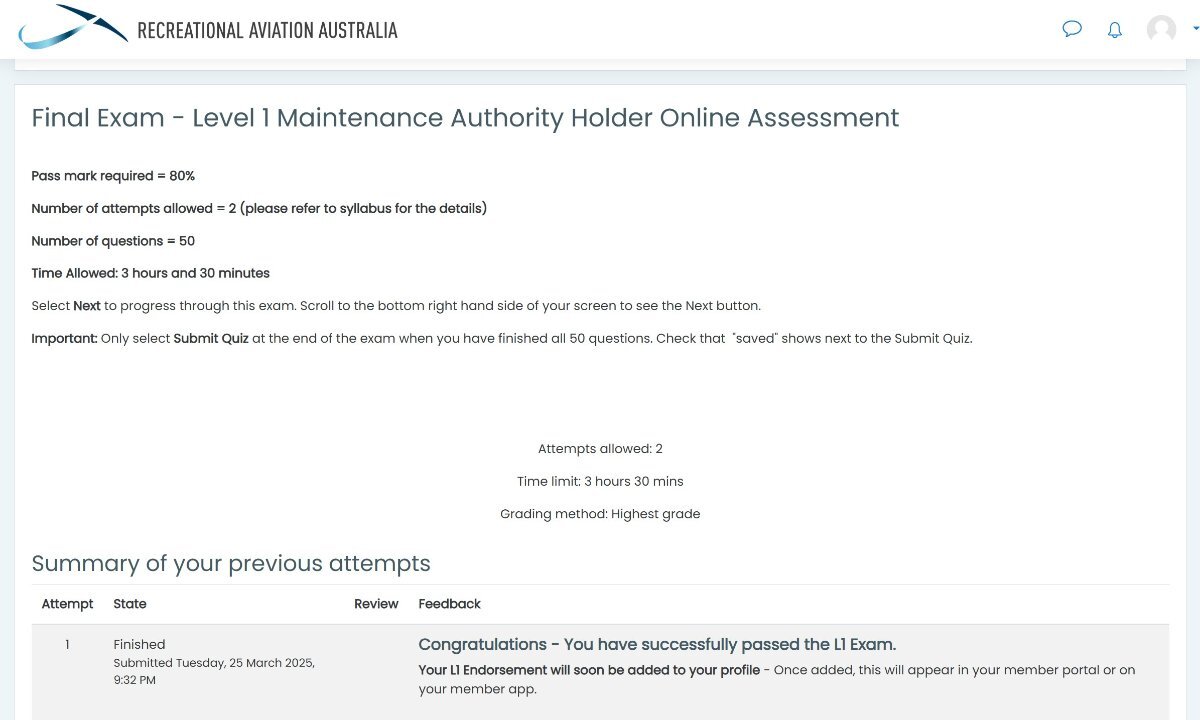The image size is (1200, 720).
Task: Select the 'Number of attempts allowed = 2' line
Action: tap(259, 208)
